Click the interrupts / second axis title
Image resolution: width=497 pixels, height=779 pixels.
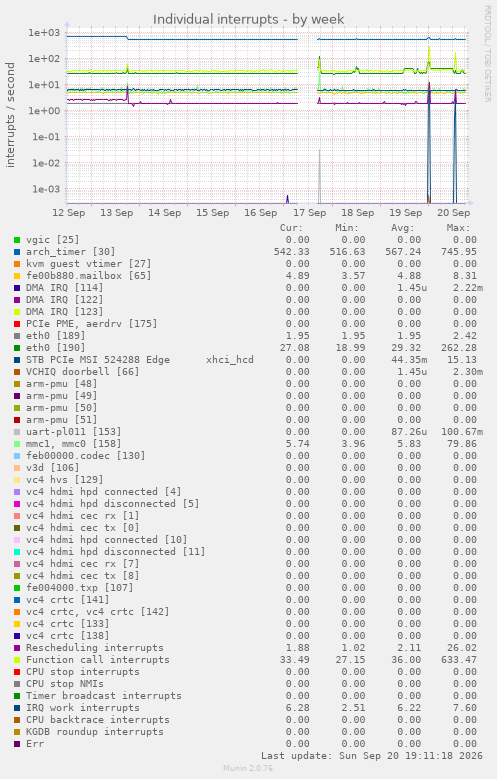[10, 115]
